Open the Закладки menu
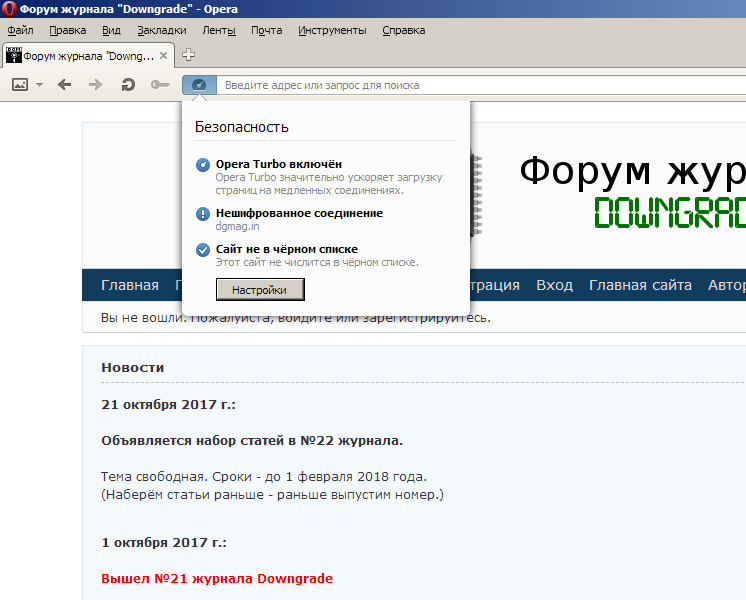This screenshot has height=600, width=746. (x=161, y=30)
